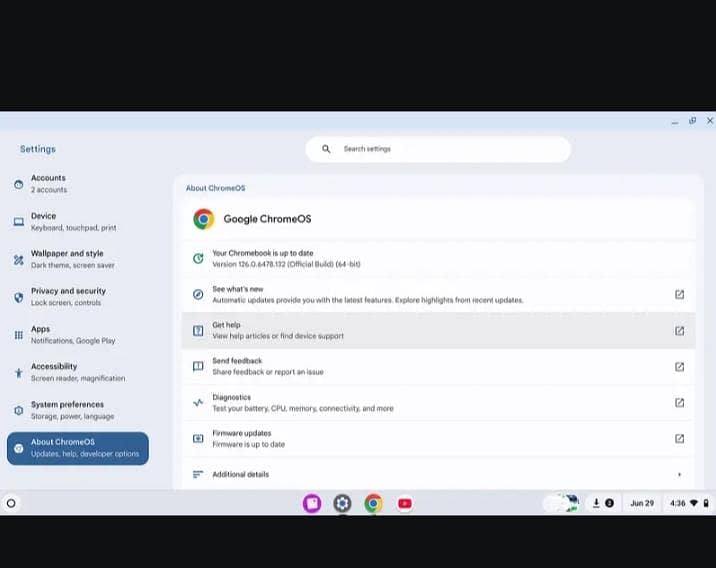
Task: Click the Accounts avatar icon
Action: tap(18, 184)
